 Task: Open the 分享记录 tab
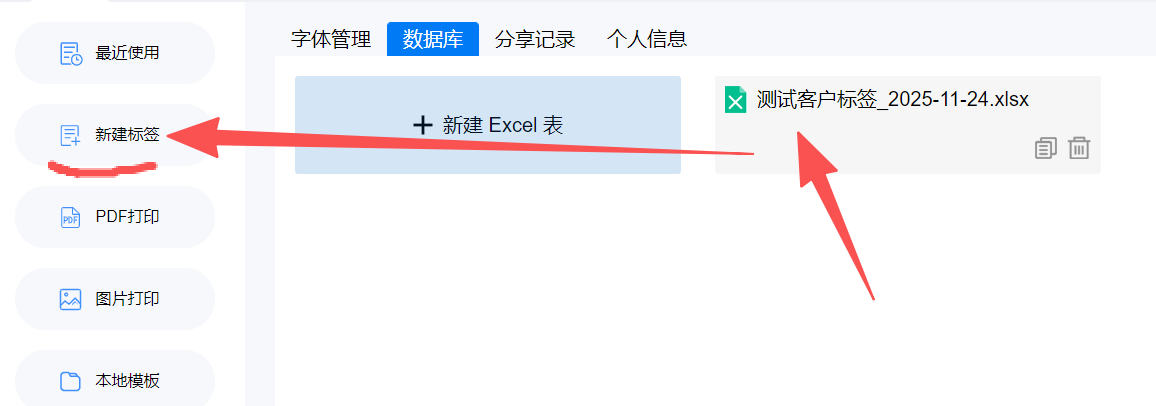tap(535, 39)
